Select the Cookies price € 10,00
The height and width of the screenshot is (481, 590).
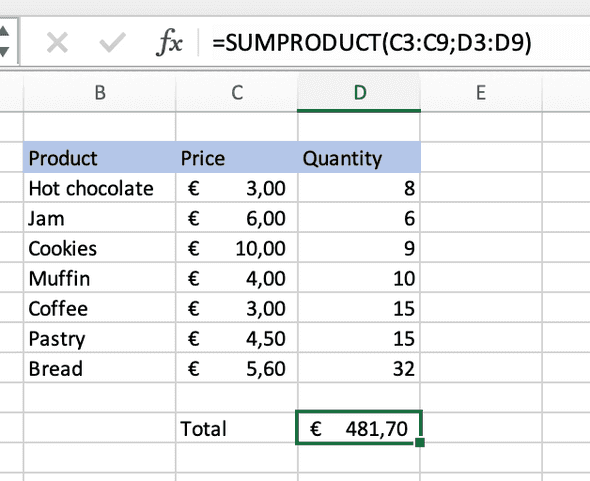tap(237, 248)
